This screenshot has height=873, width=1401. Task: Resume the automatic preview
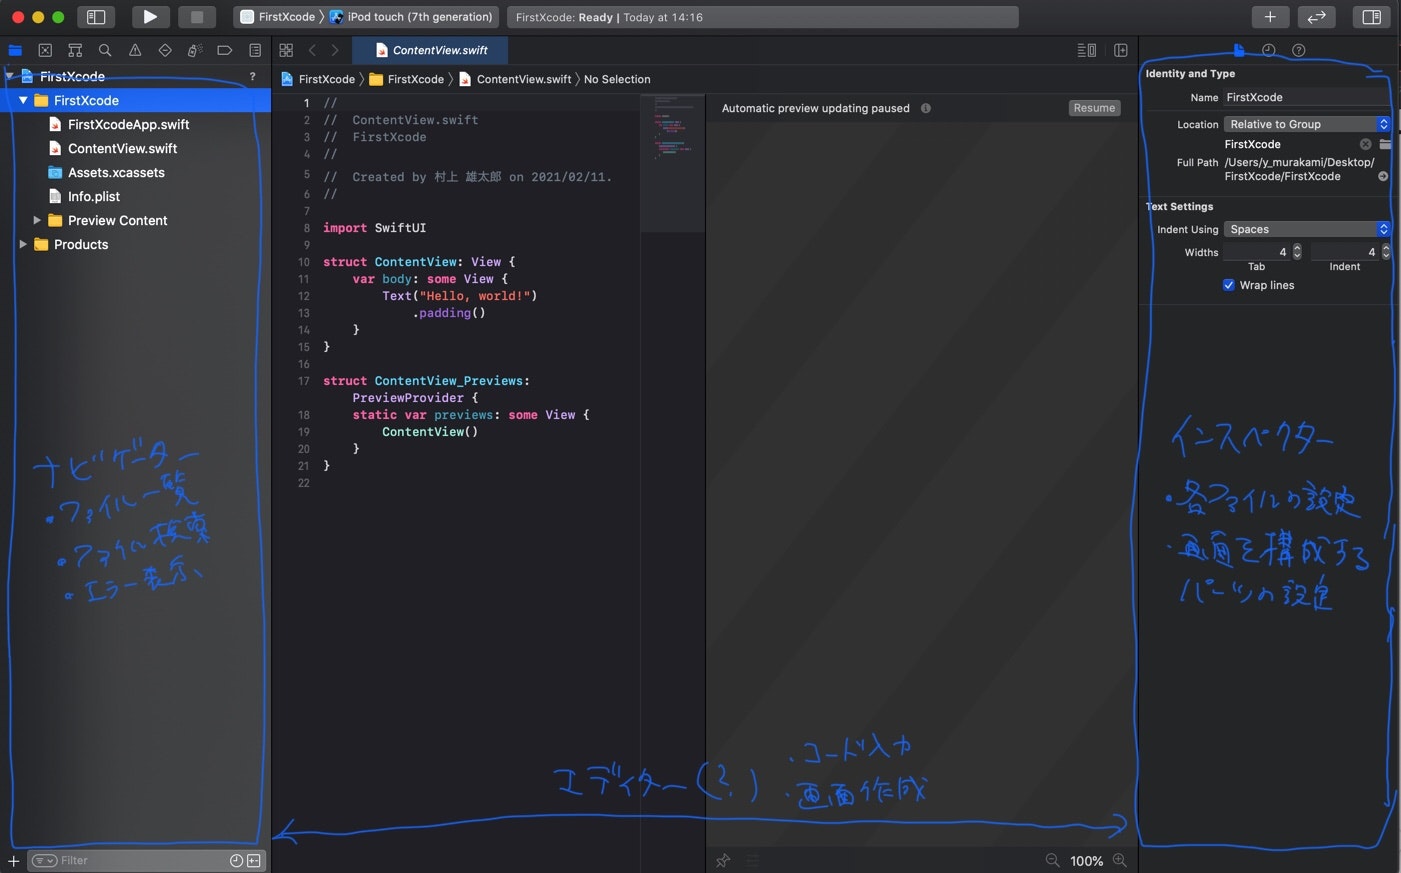click(x=1094, y=108)
